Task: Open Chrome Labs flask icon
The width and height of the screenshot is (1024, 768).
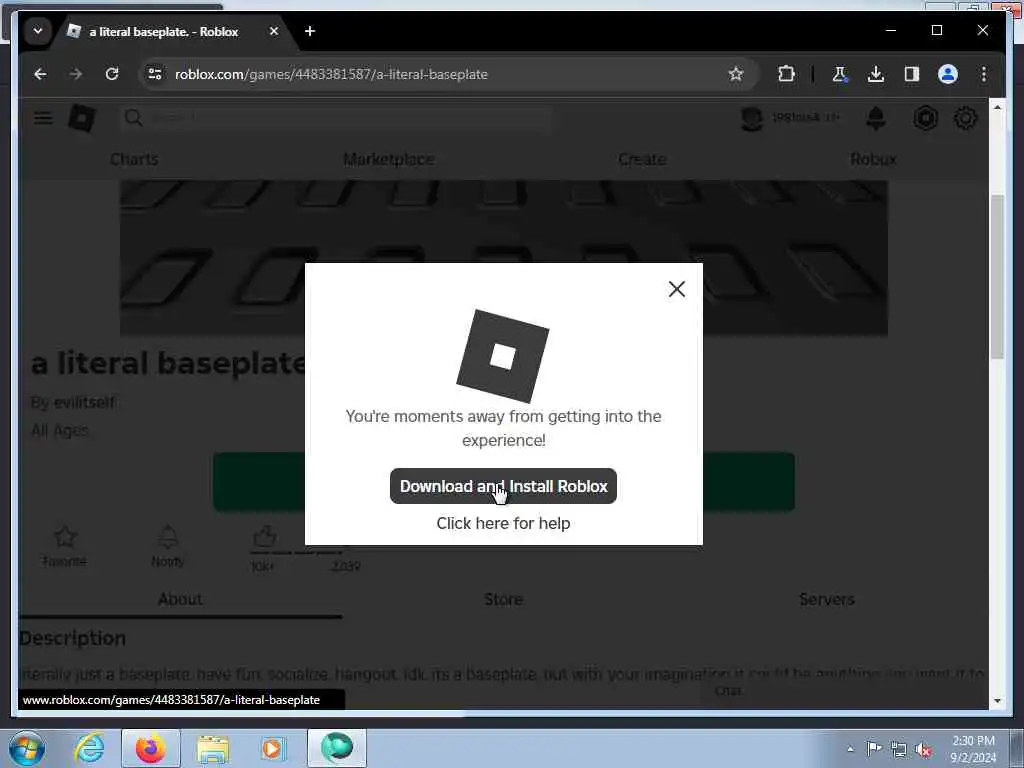Action: tap(840, 74)
